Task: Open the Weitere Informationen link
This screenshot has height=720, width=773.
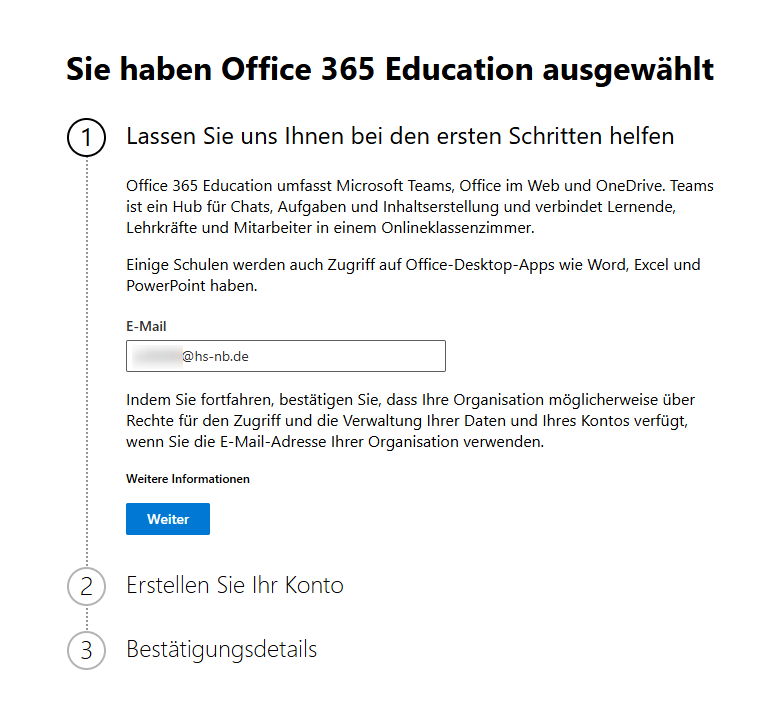Action: coord(188,479)
